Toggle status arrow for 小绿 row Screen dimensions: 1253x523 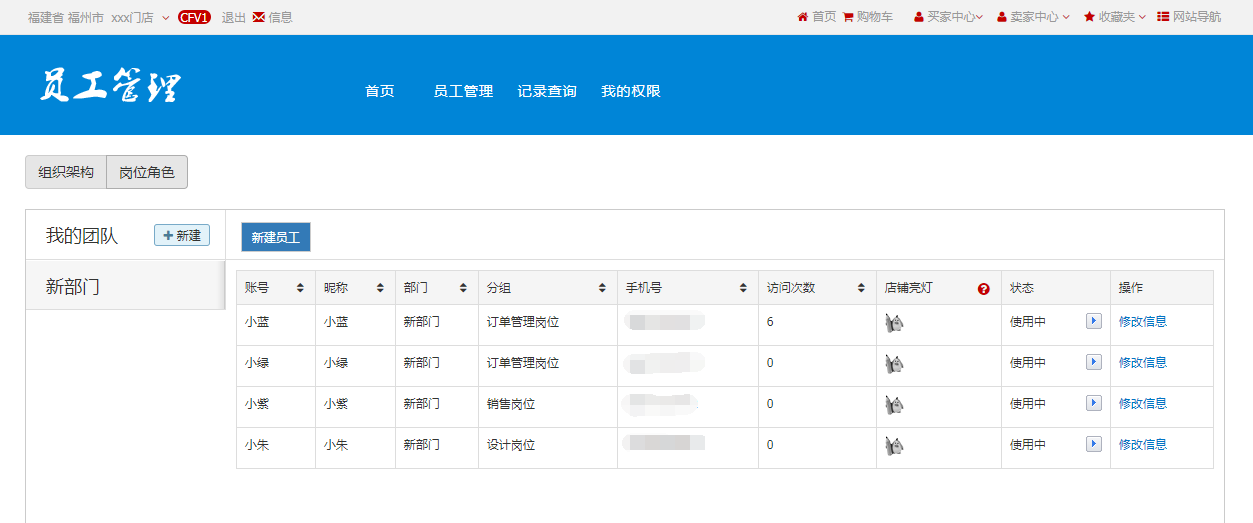point(1094,362)
